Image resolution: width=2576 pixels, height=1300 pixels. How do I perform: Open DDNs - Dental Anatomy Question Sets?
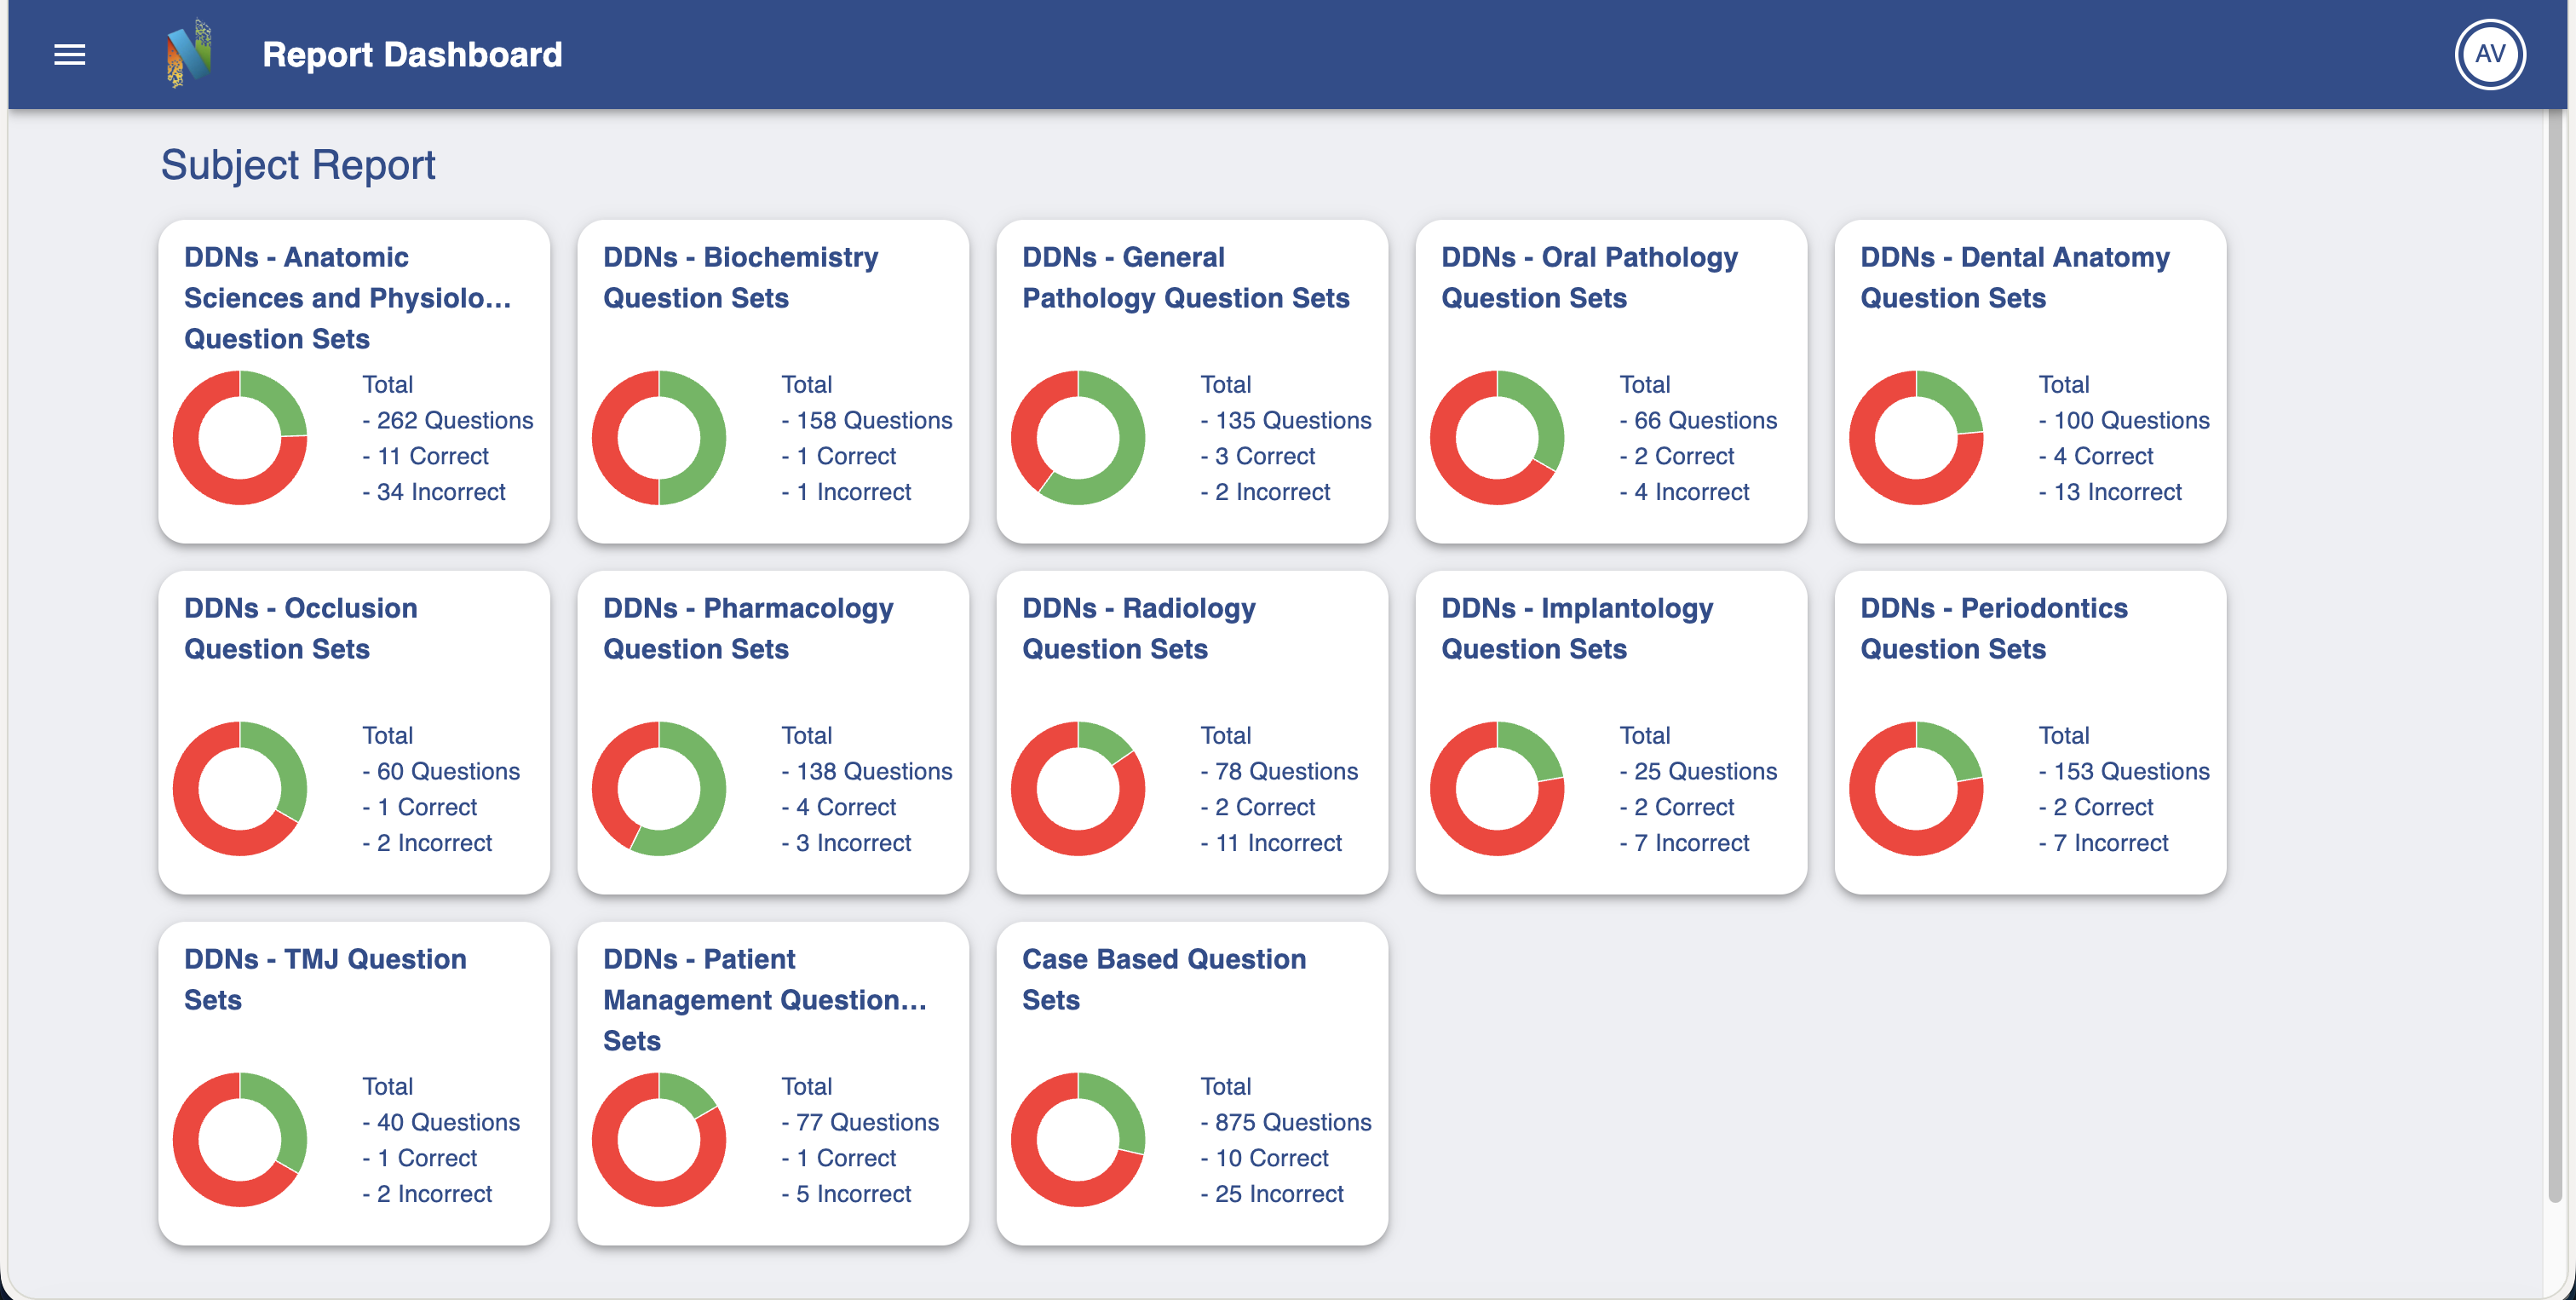pos(2014,277)
